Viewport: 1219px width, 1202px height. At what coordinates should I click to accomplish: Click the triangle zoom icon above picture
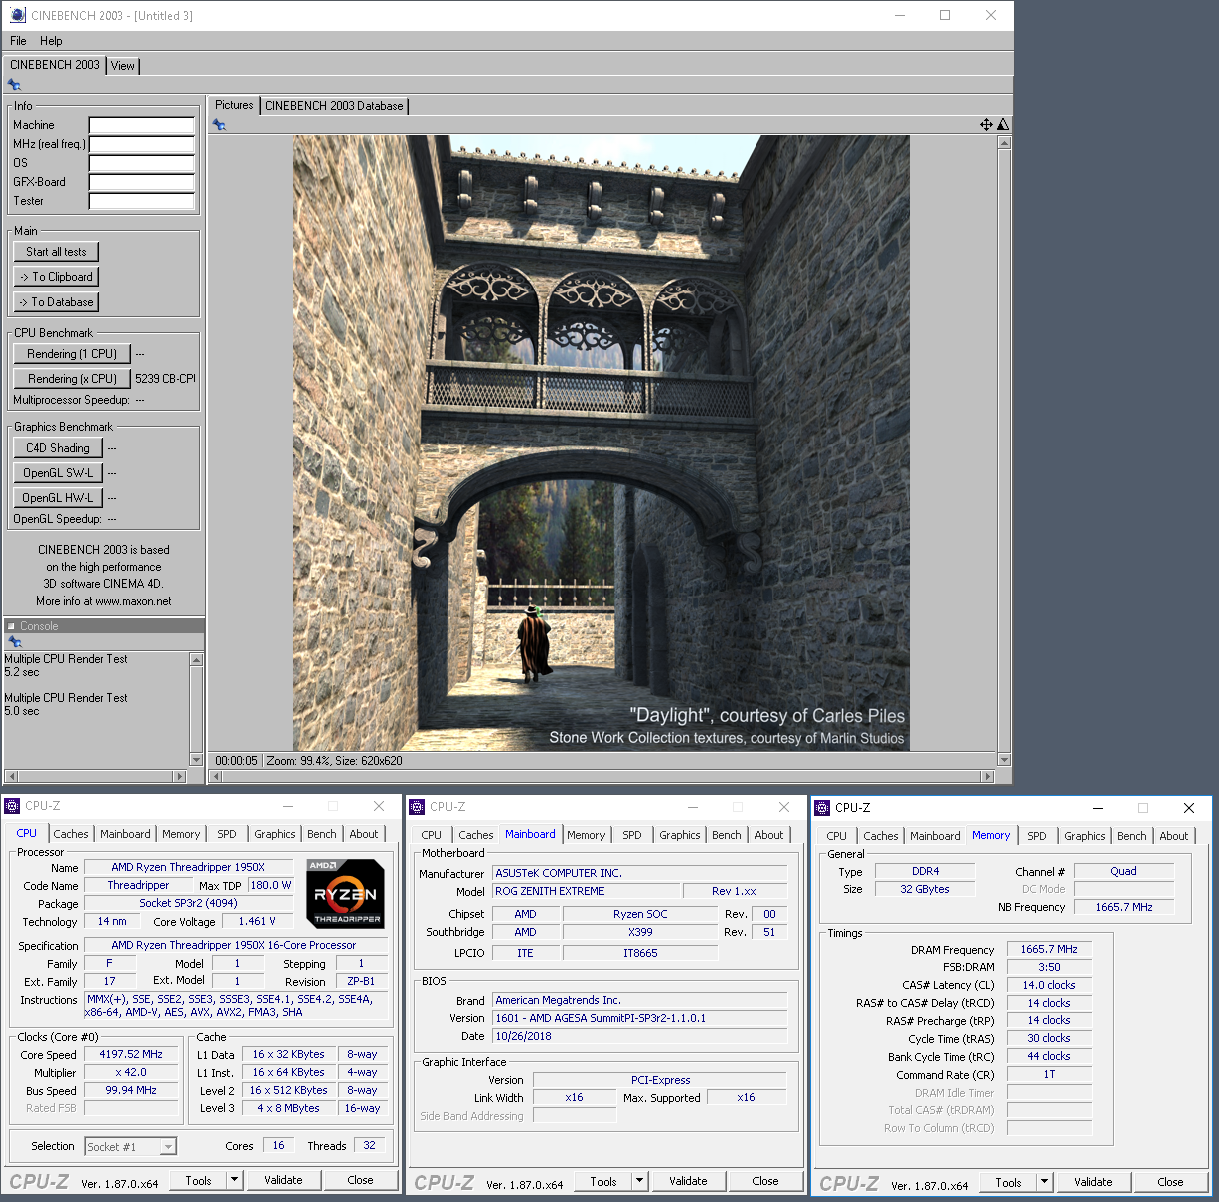1003,125
